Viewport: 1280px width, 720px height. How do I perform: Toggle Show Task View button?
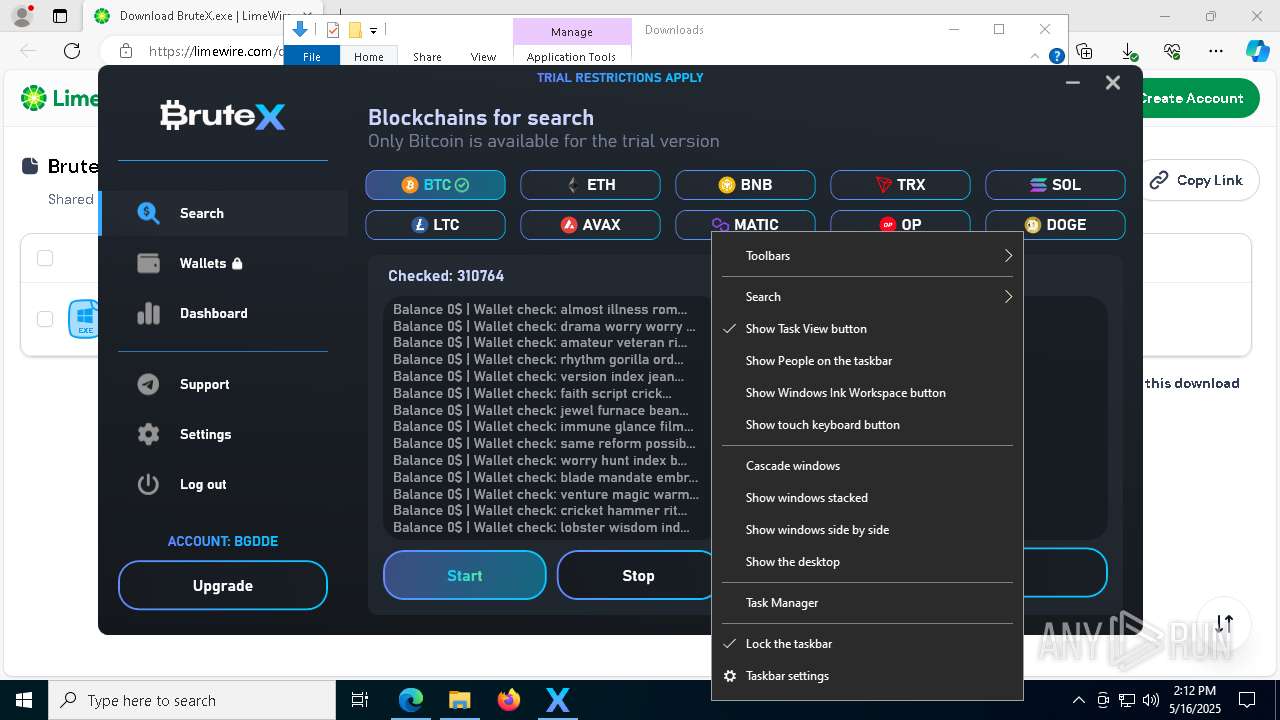click(867, 329)
